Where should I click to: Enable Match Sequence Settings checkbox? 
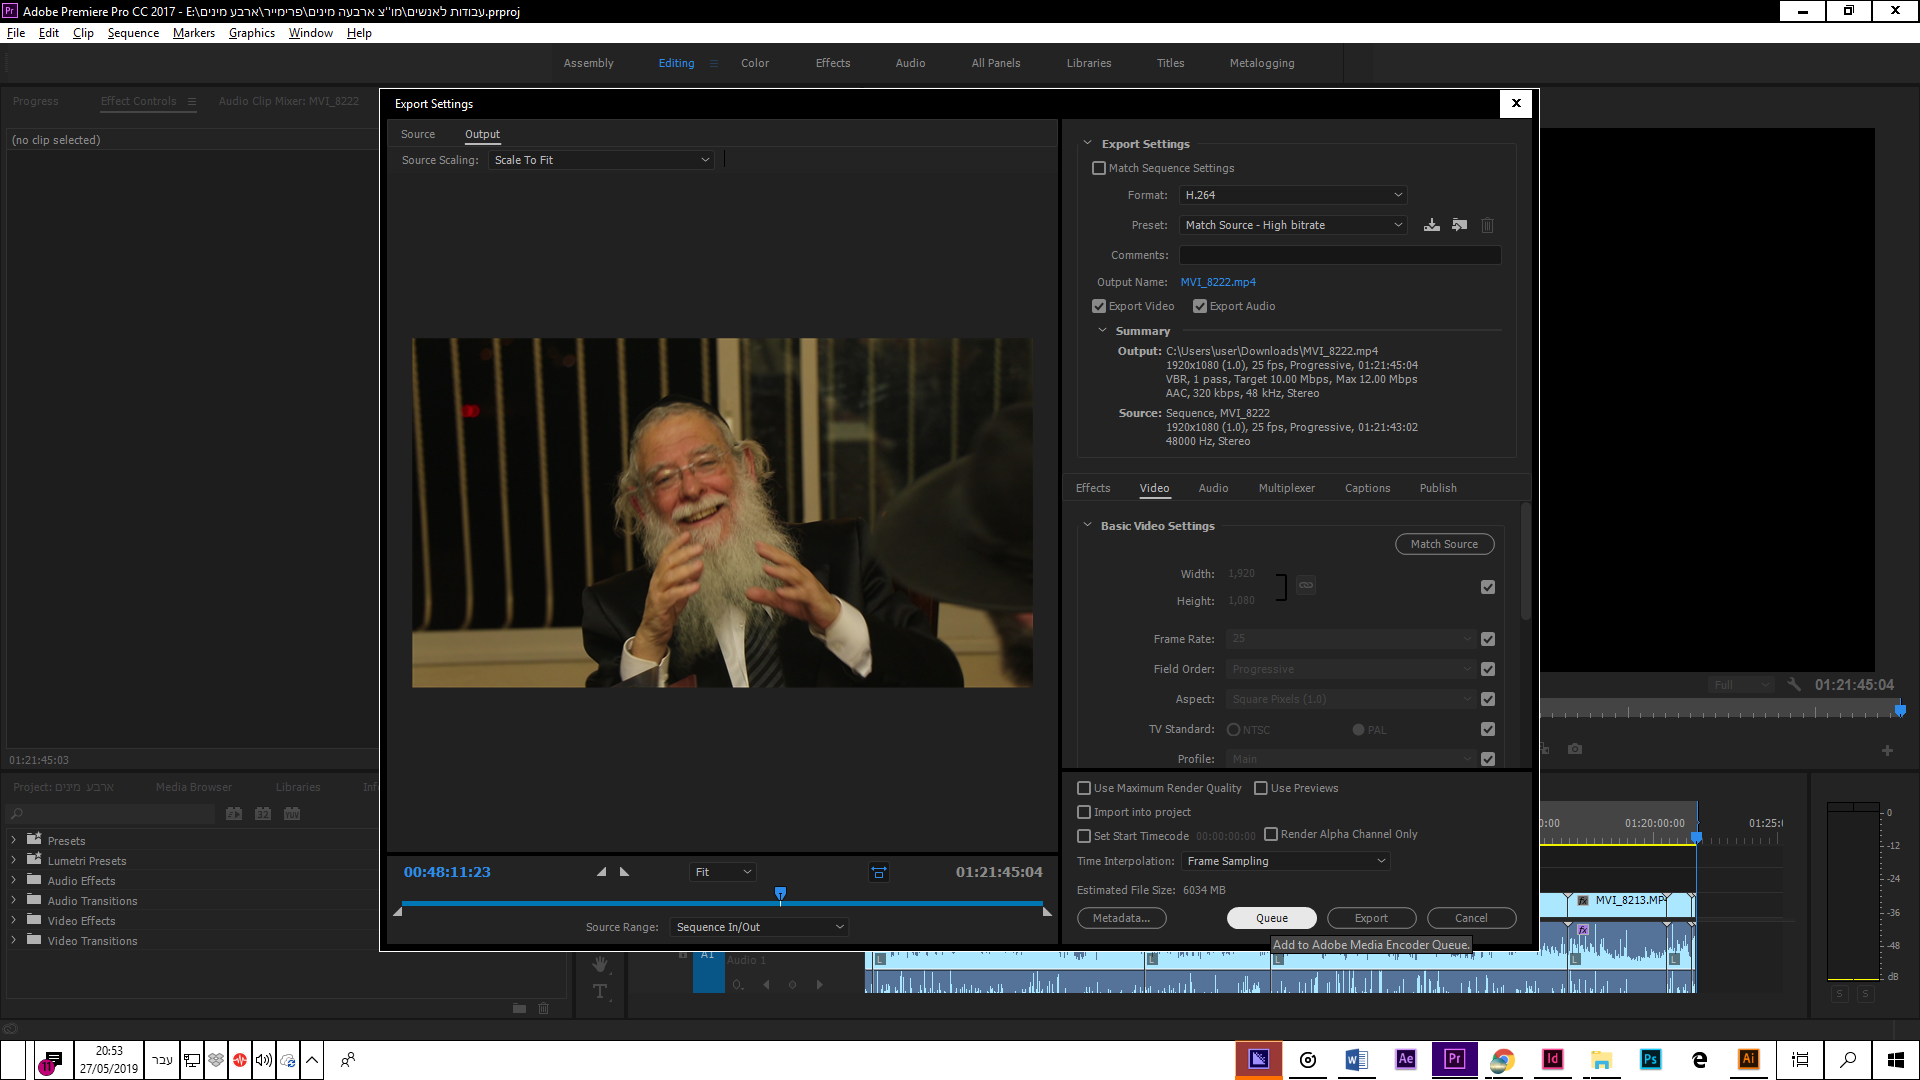point(1099,168)
